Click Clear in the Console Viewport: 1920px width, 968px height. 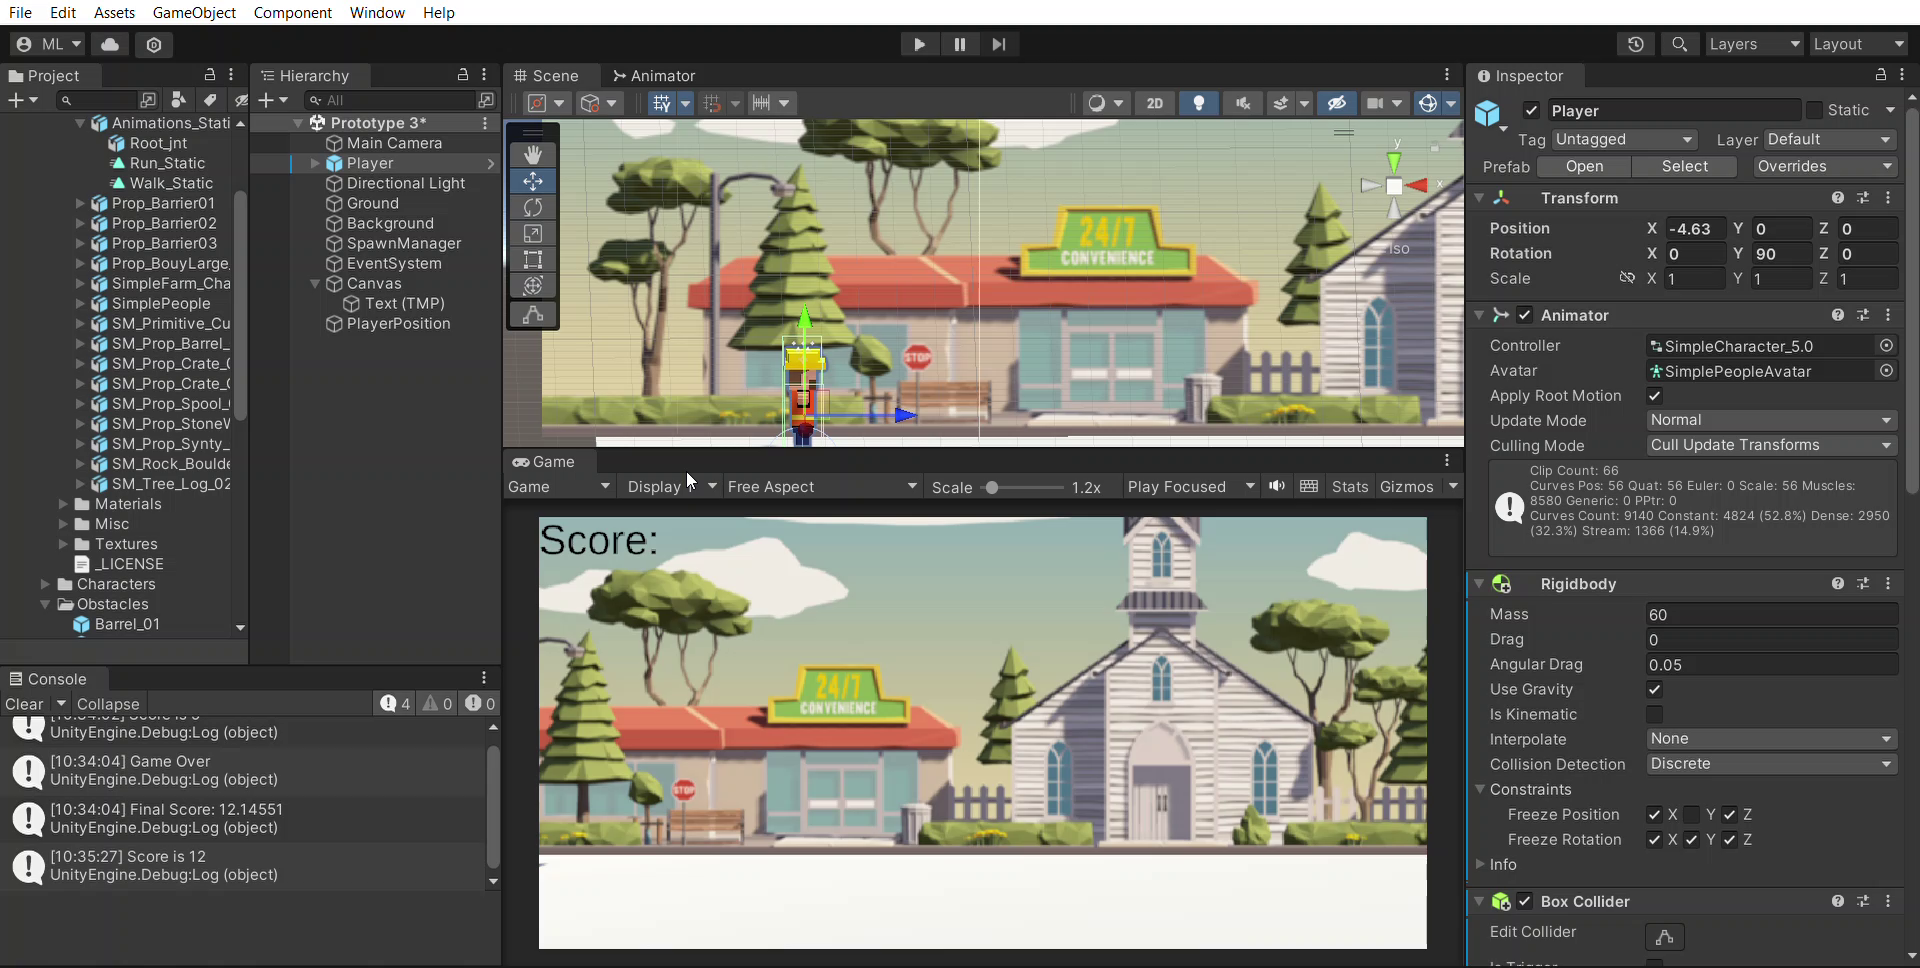(24, 704)
